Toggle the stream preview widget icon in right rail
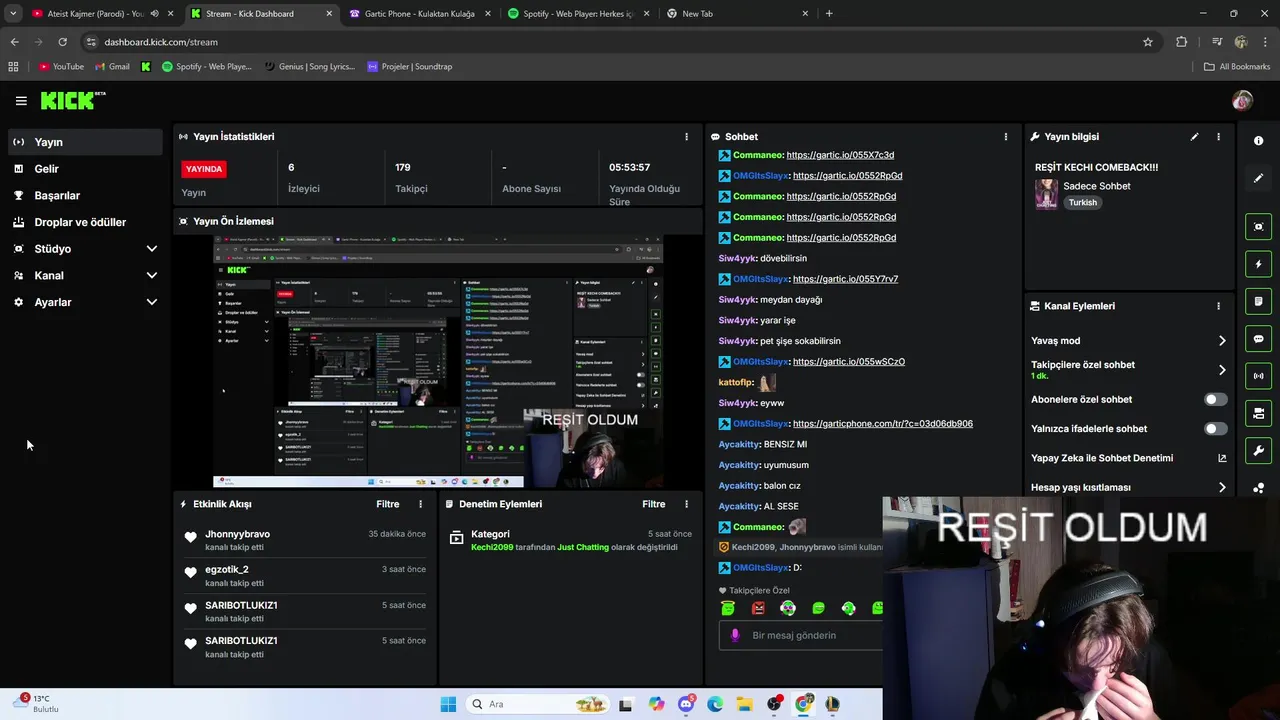The width and height of the screenshot is (1280, 720). click(1258, 227)
